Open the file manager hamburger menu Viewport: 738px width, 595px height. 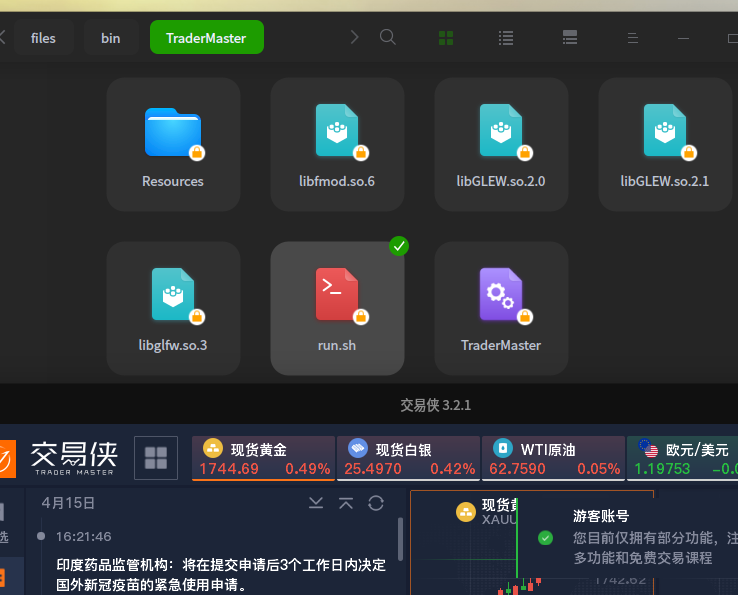(633, 38)
